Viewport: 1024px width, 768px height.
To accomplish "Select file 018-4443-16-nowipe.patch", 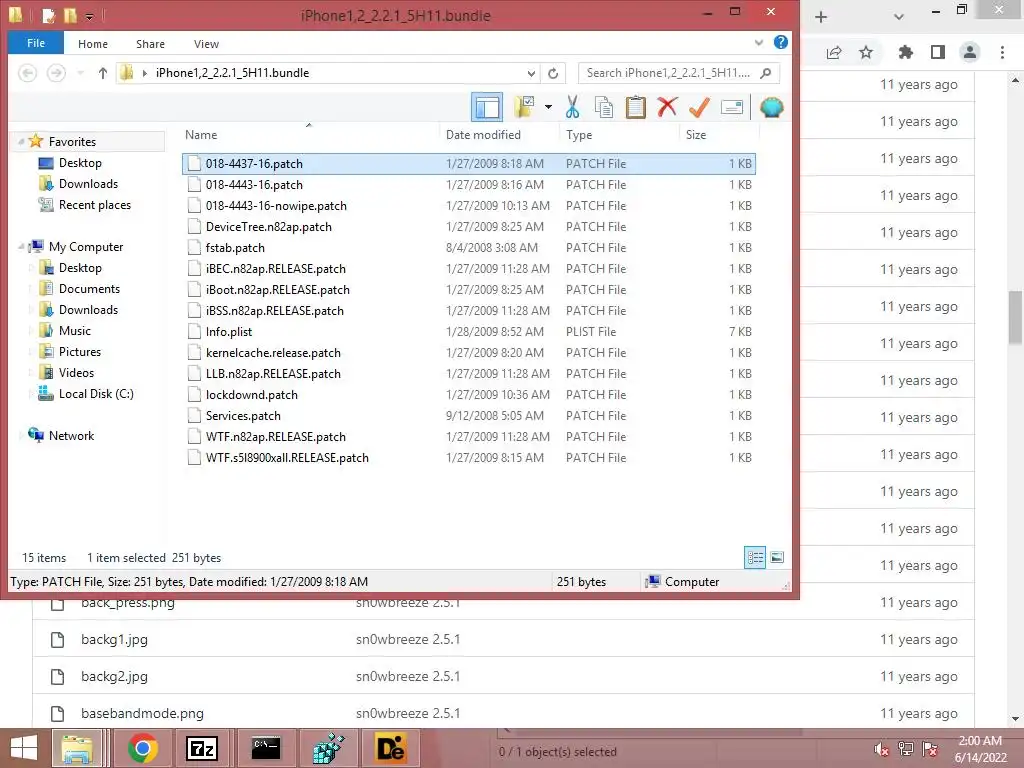I will tap(469, 206).
